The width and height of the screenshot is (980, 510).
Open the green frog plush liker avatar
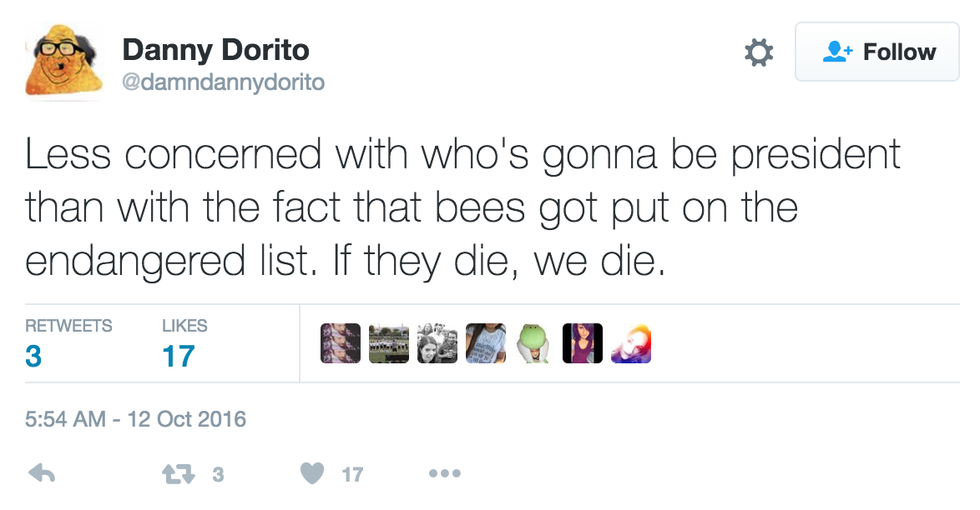(534, 343)
